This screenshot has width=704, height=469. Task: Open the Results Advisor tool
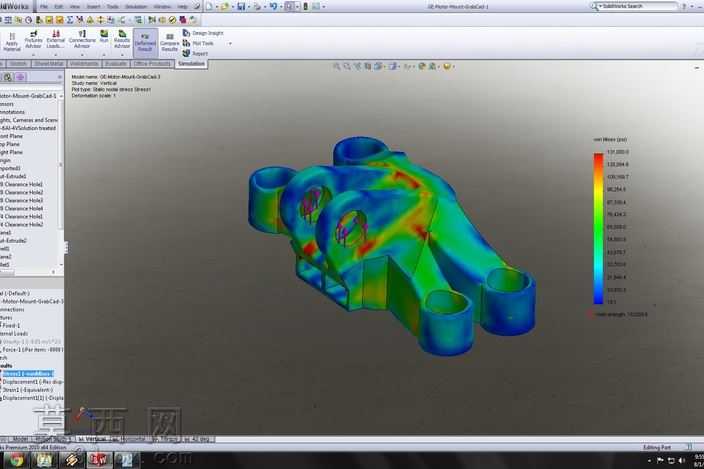[122, 40]
